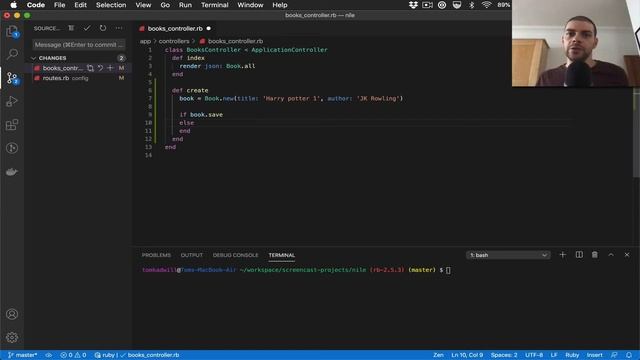Select the books_controller.rb editor tab
The height and width of the screenshot is (360, 640).
(175, 29)
